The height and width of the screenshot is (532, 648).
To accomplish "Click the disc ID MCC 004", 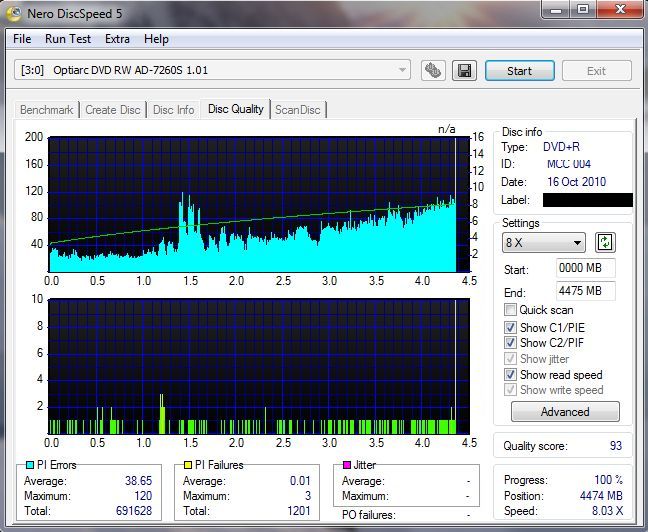I will tap(569, 164).
